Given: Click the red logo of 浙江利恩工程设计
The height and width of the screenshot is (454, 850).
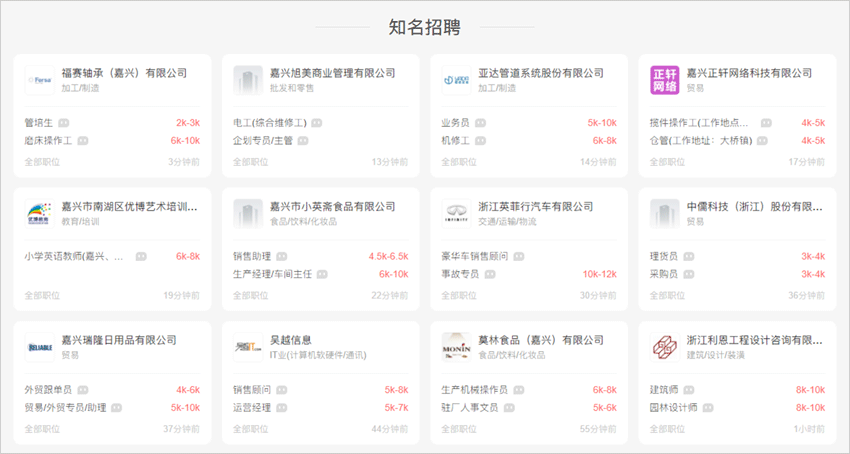Looking at the screenshot, I should point(664,347).
